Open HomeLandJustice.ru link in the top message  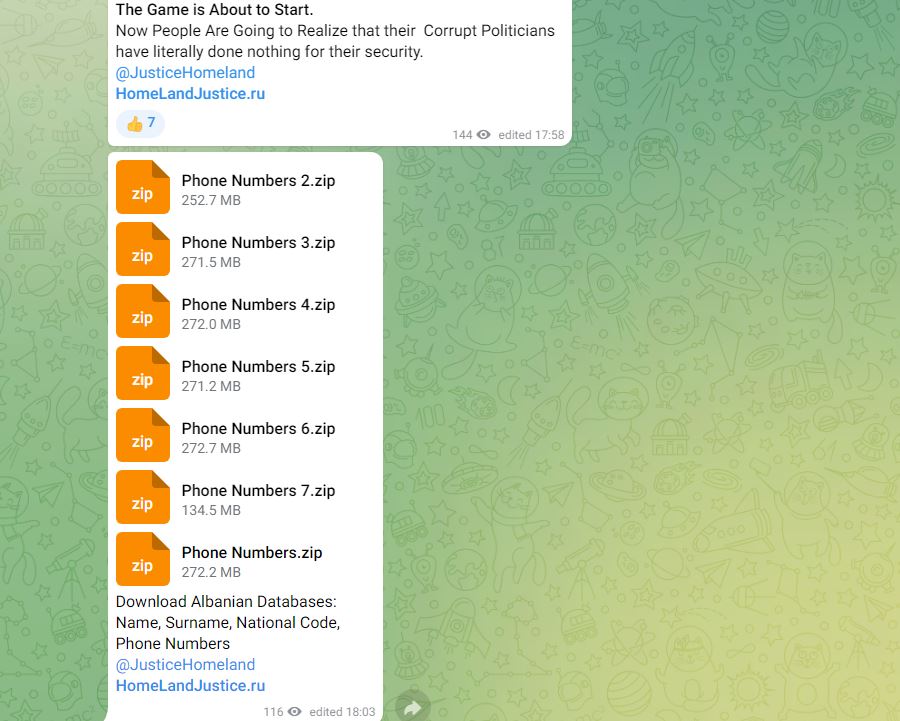tap(191, 94)
